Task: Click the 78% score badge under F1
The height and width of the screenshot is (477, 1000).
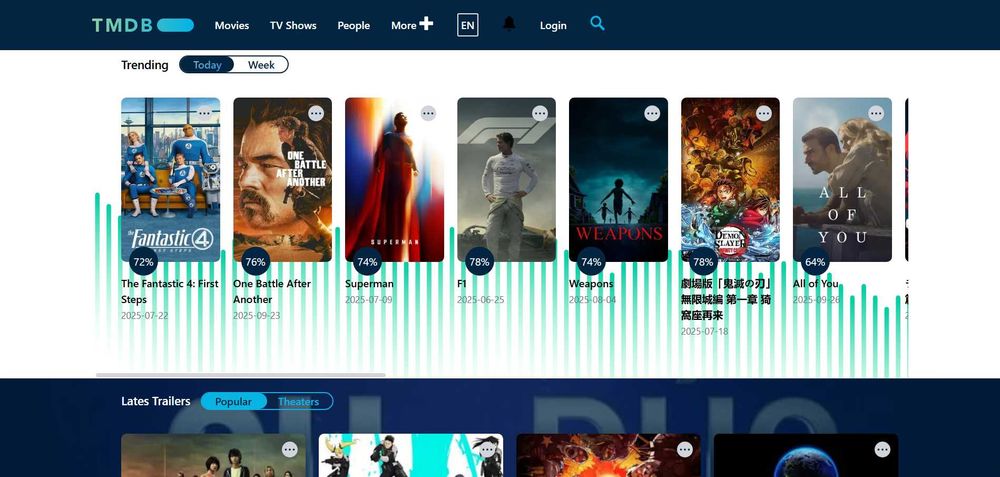Action: [479, 261]
